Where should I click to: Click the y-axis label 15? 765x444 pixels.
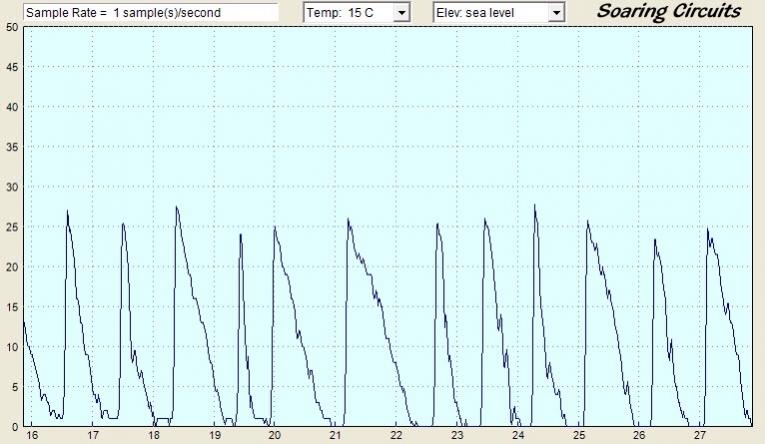[12, 307]
